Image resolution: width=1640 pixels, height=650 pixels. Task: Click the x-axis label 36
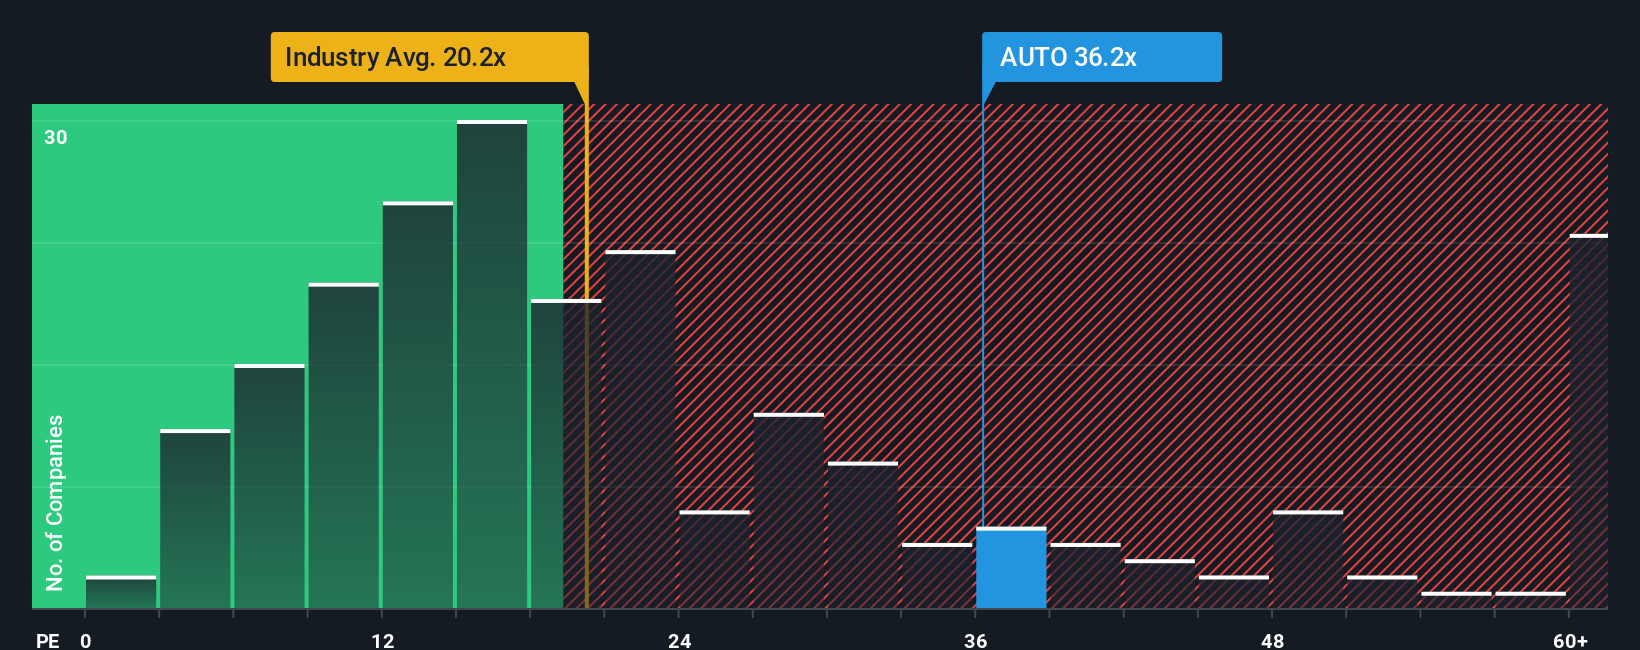pos(976,640)
